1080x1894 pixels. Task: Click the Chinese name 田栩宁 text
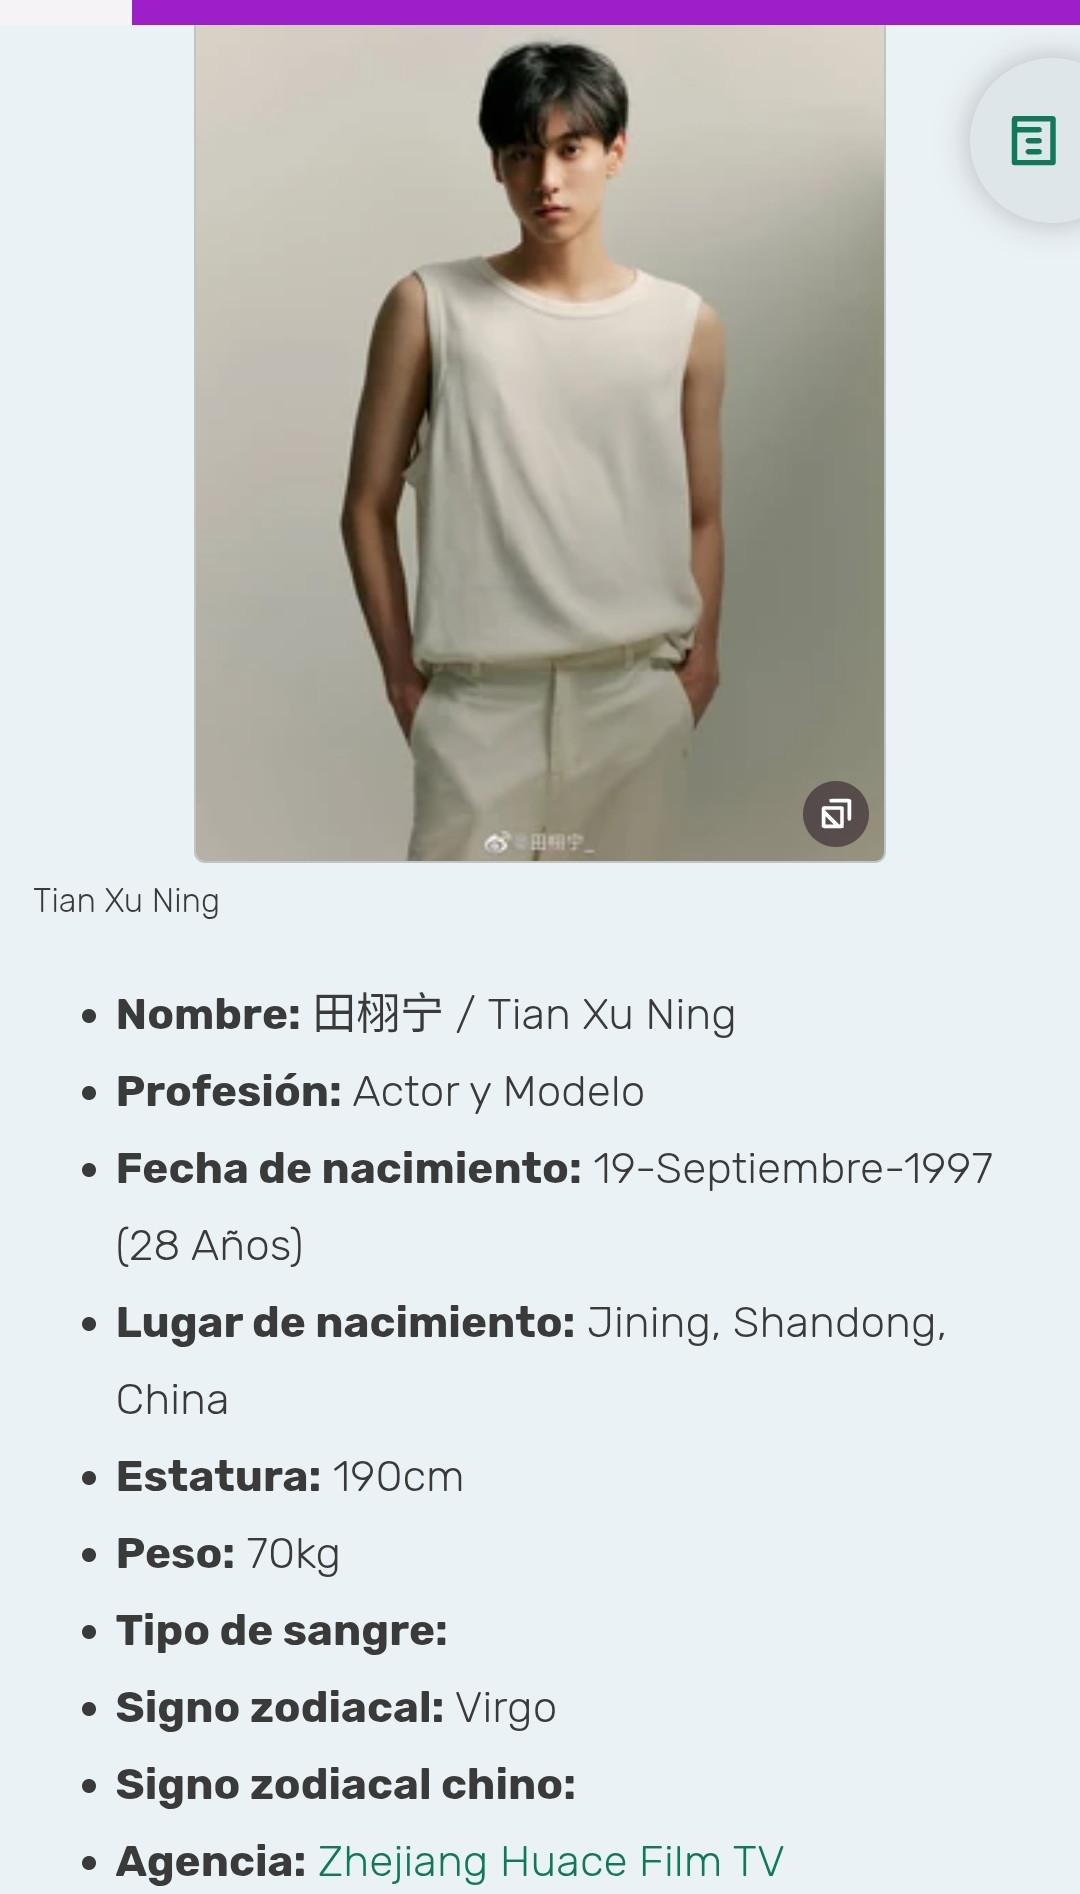(x=377, y=1014)
